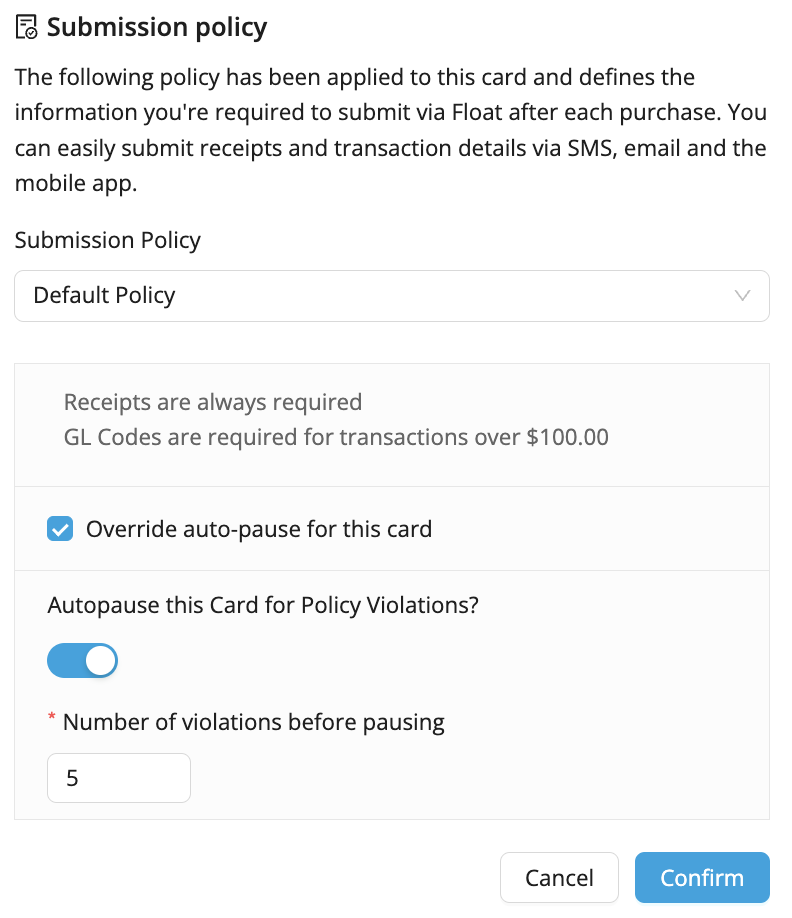The image size is (792, 918).
Task: Click the Number of violations before pausing label
Action: [253, 722]
